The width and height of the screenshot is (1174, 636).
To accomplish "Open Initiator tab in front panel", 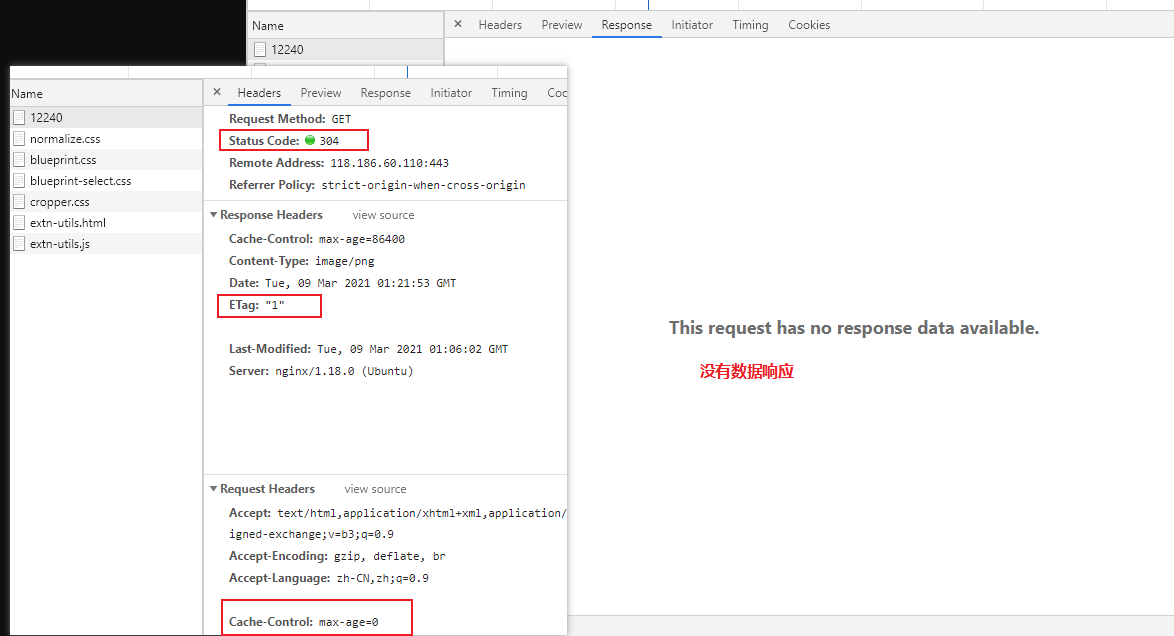I will coord(451,93).
